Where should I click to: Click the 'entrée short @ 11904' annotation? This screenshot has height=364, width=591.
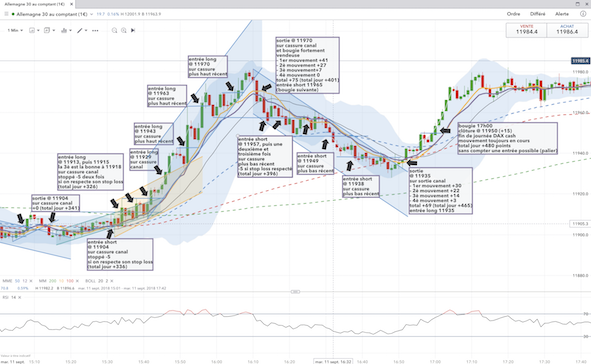[120, 254]
